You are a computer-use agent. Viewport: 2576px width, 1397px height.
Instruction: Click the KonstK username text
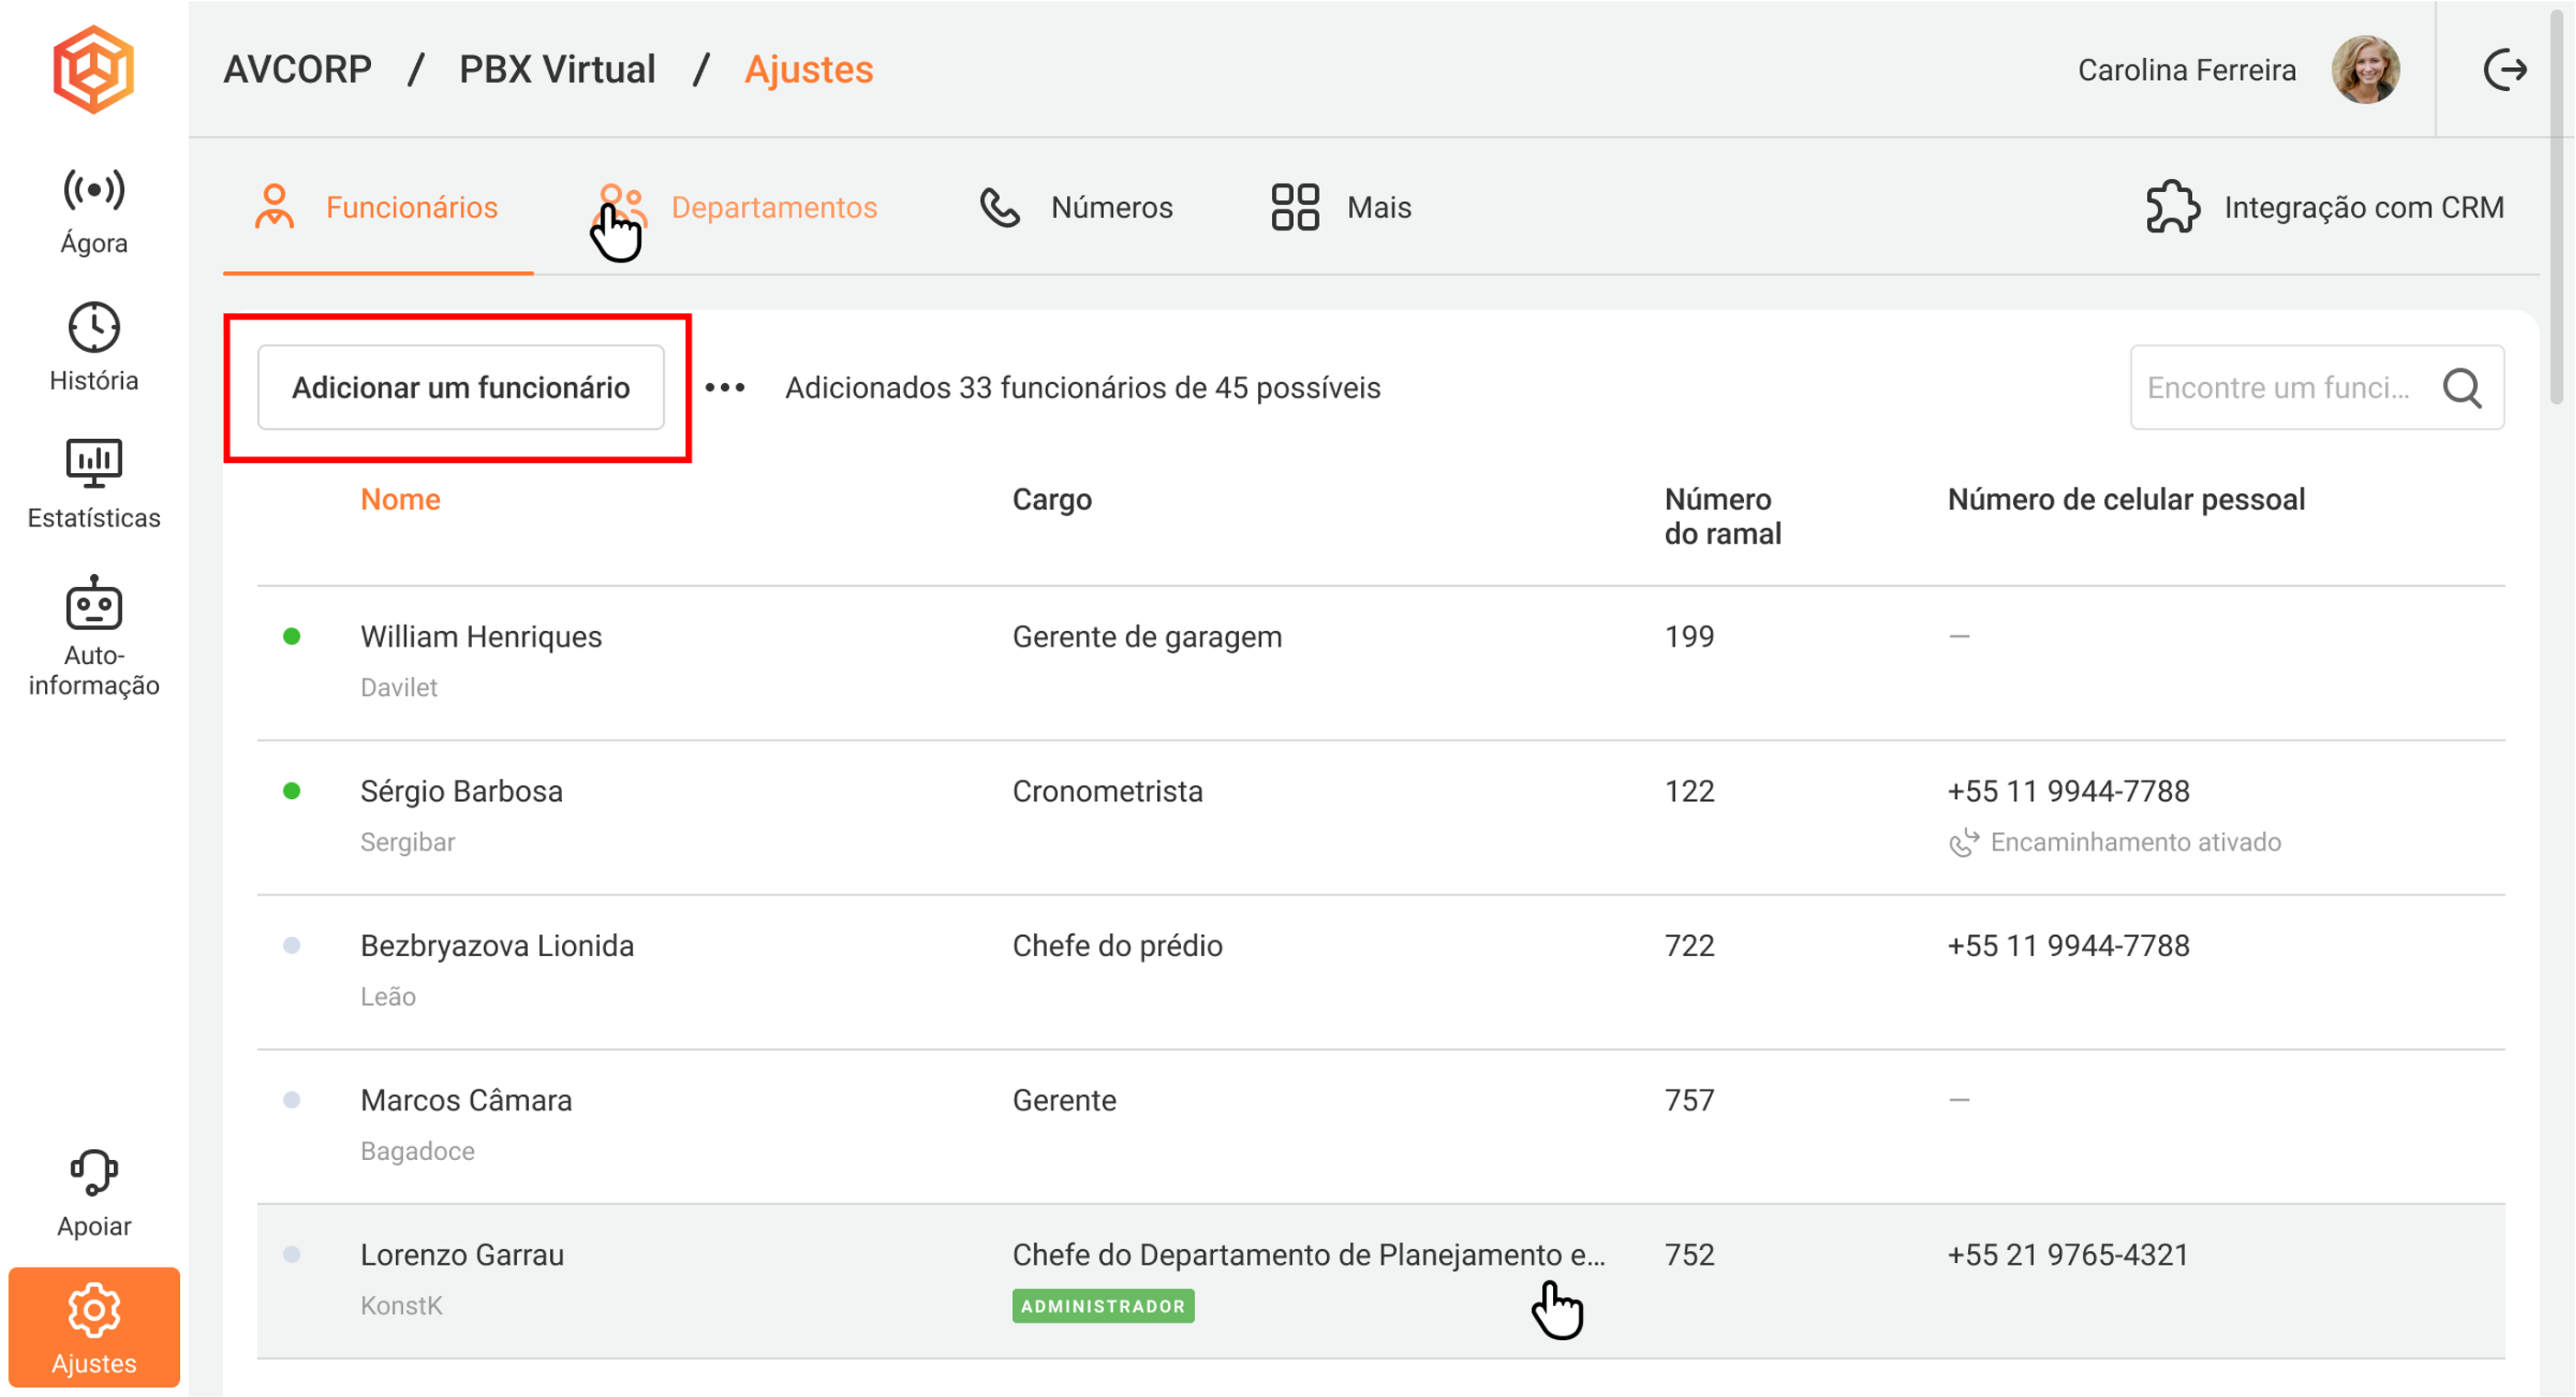pos(401,1306)
